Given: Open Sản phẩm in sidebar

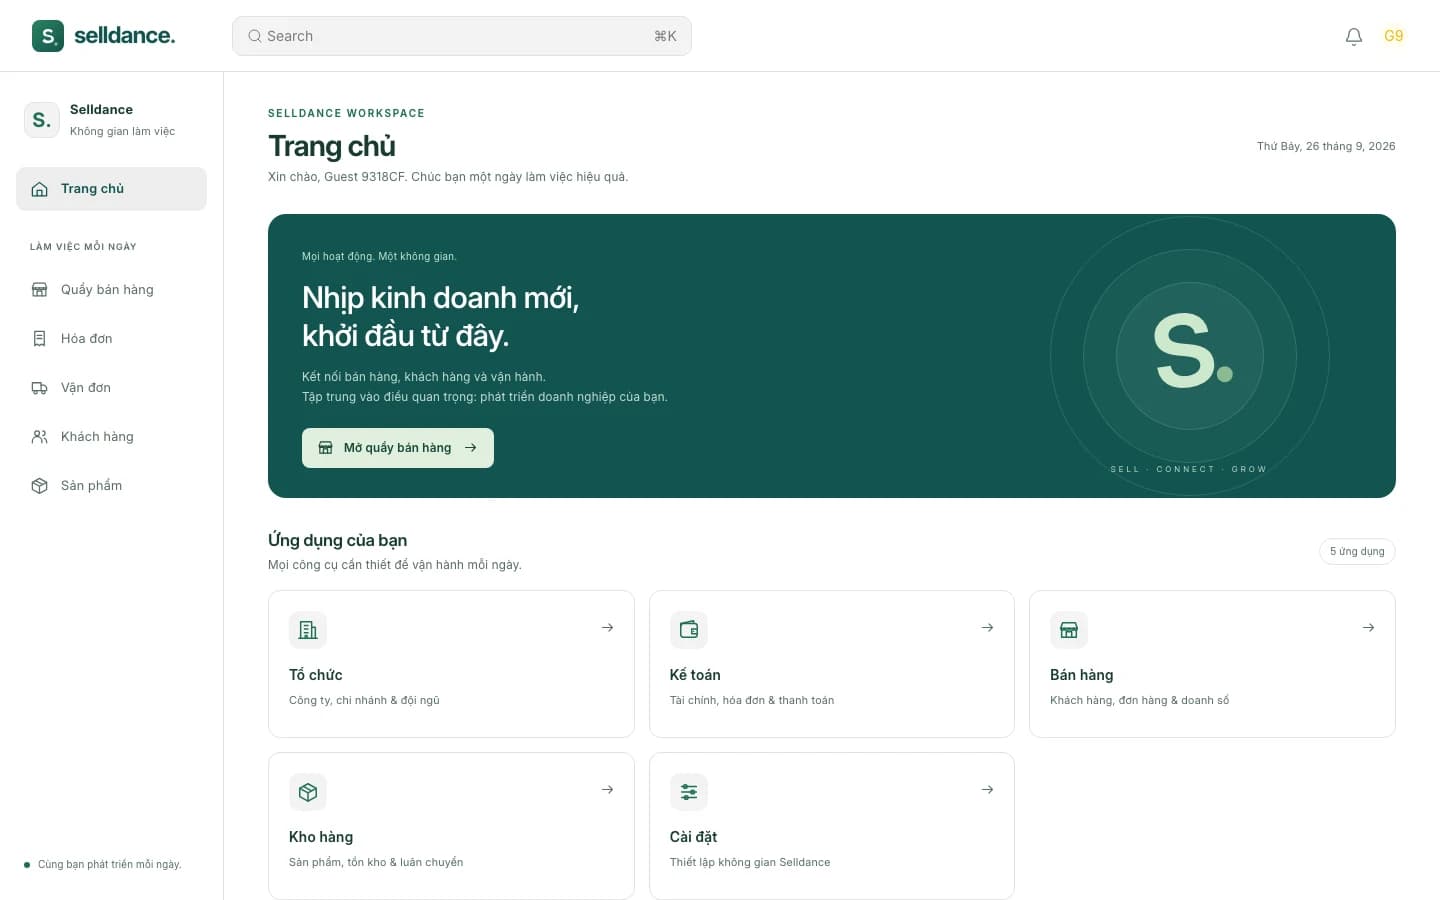Looking at the screenshot, I should (111, 486).
